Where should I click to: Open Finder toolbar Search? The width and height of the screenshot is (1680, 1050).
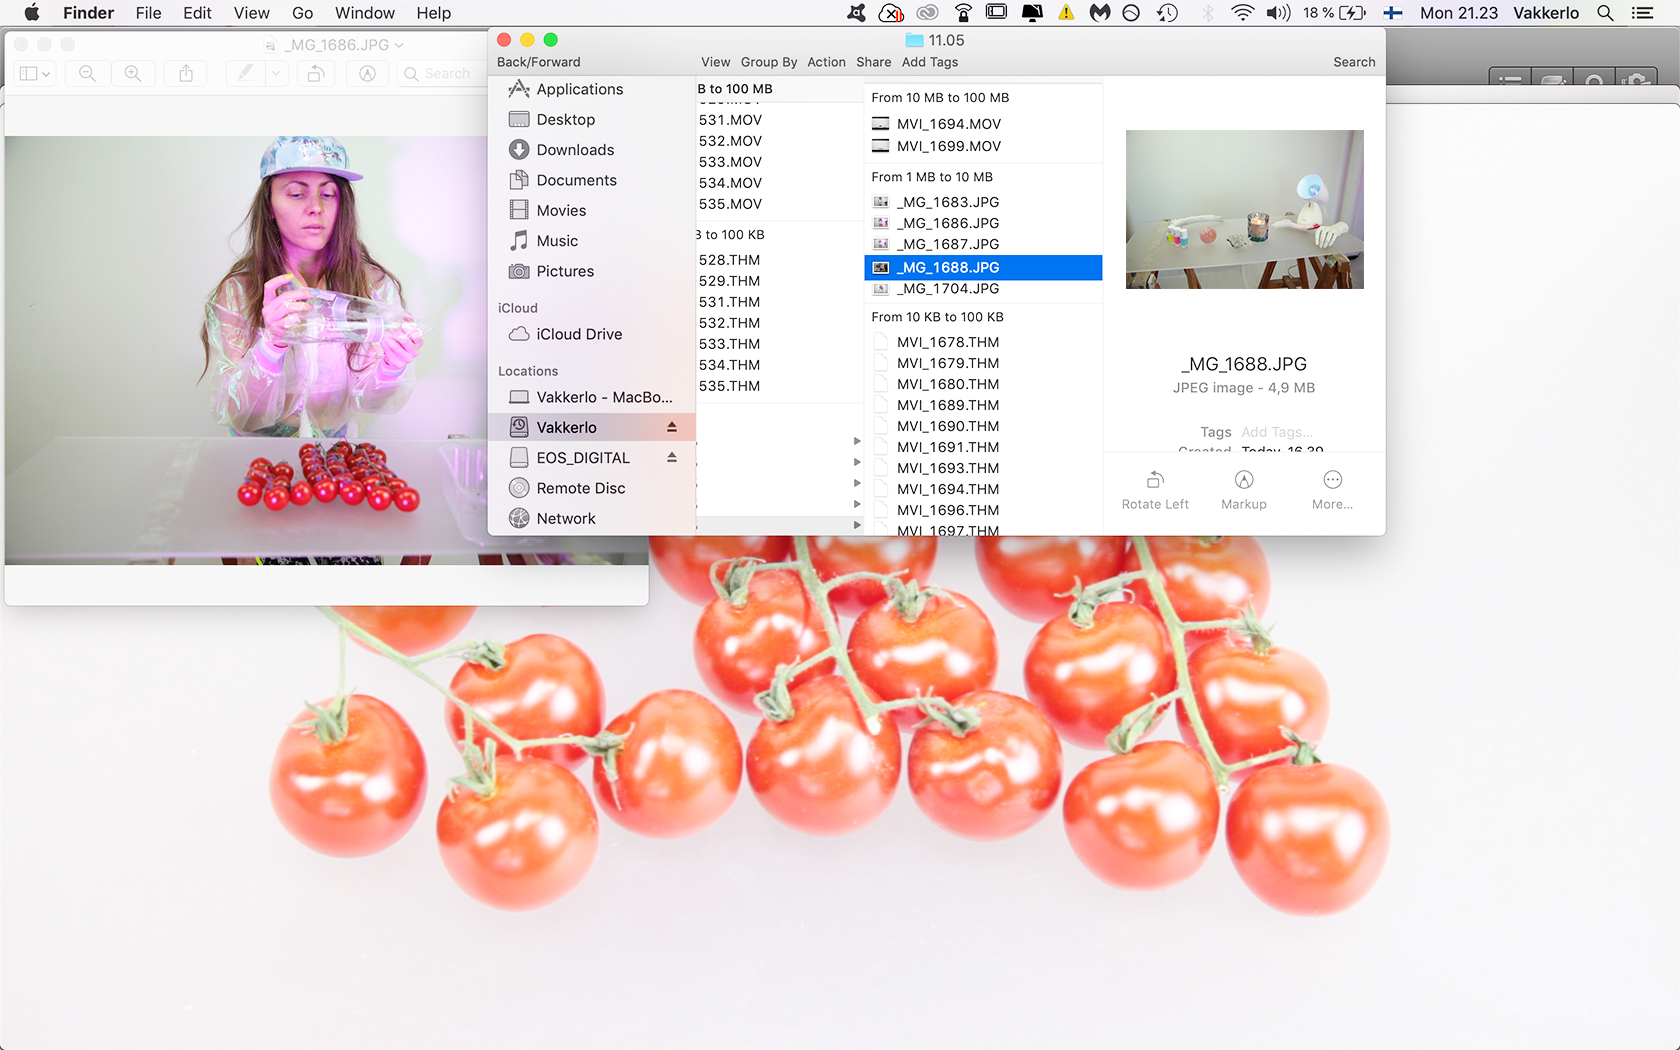1354,62
